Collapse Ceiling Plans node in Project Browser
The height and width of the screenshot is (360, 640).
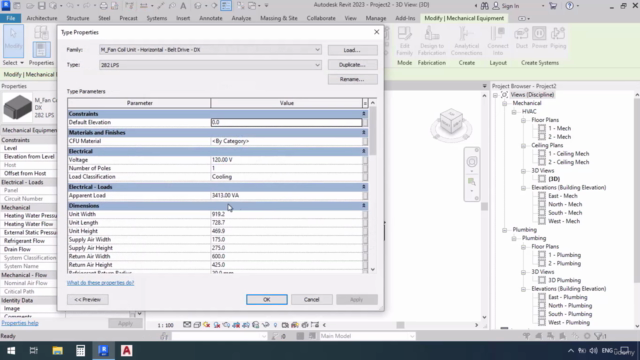coord(523,146)
